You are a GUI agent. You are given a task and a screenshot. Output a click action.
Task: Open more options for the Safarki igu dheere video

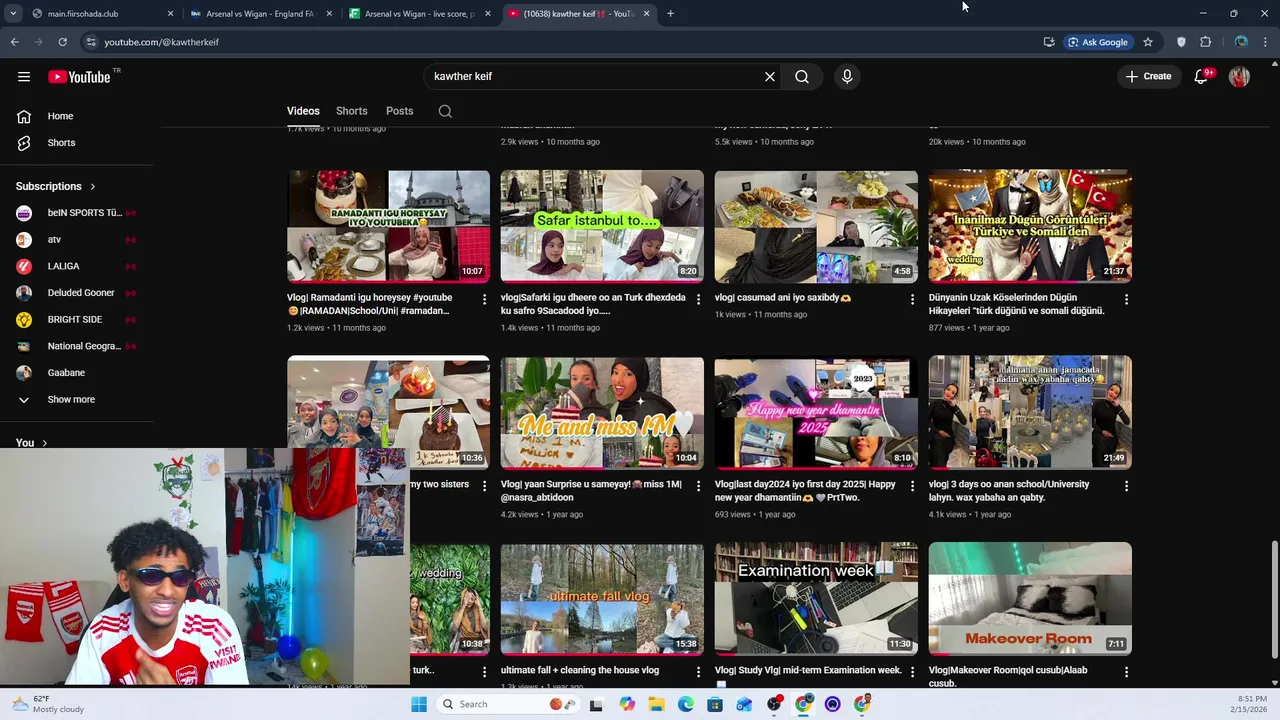click(x=698, y=299)
